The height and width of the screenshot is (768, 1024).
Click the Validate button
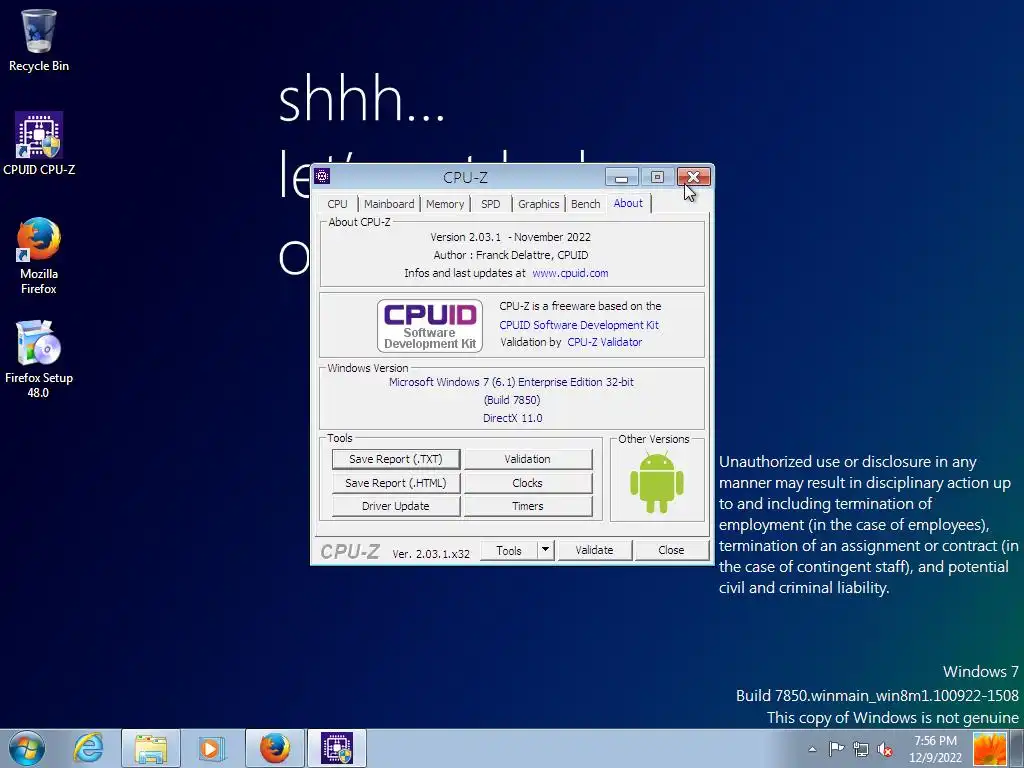(x=594, y=551)
